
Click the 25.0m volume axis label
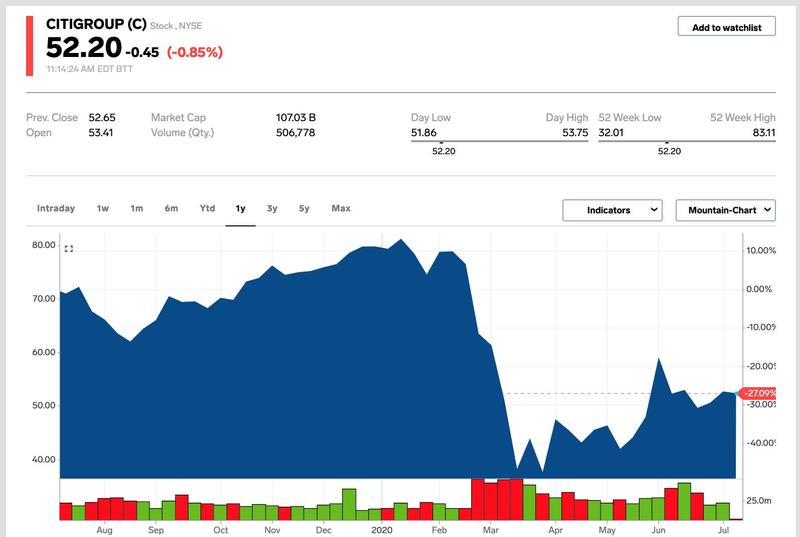(759, 500)
